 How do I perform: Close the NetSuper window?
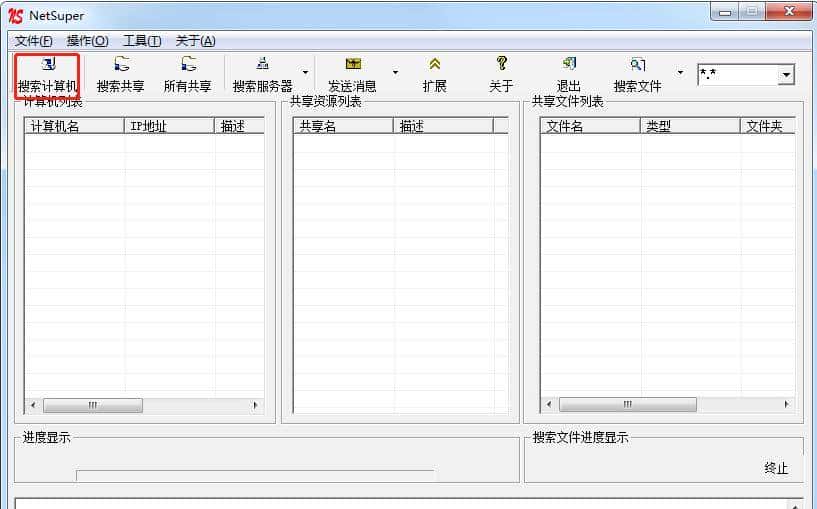[x=789, y=11]
